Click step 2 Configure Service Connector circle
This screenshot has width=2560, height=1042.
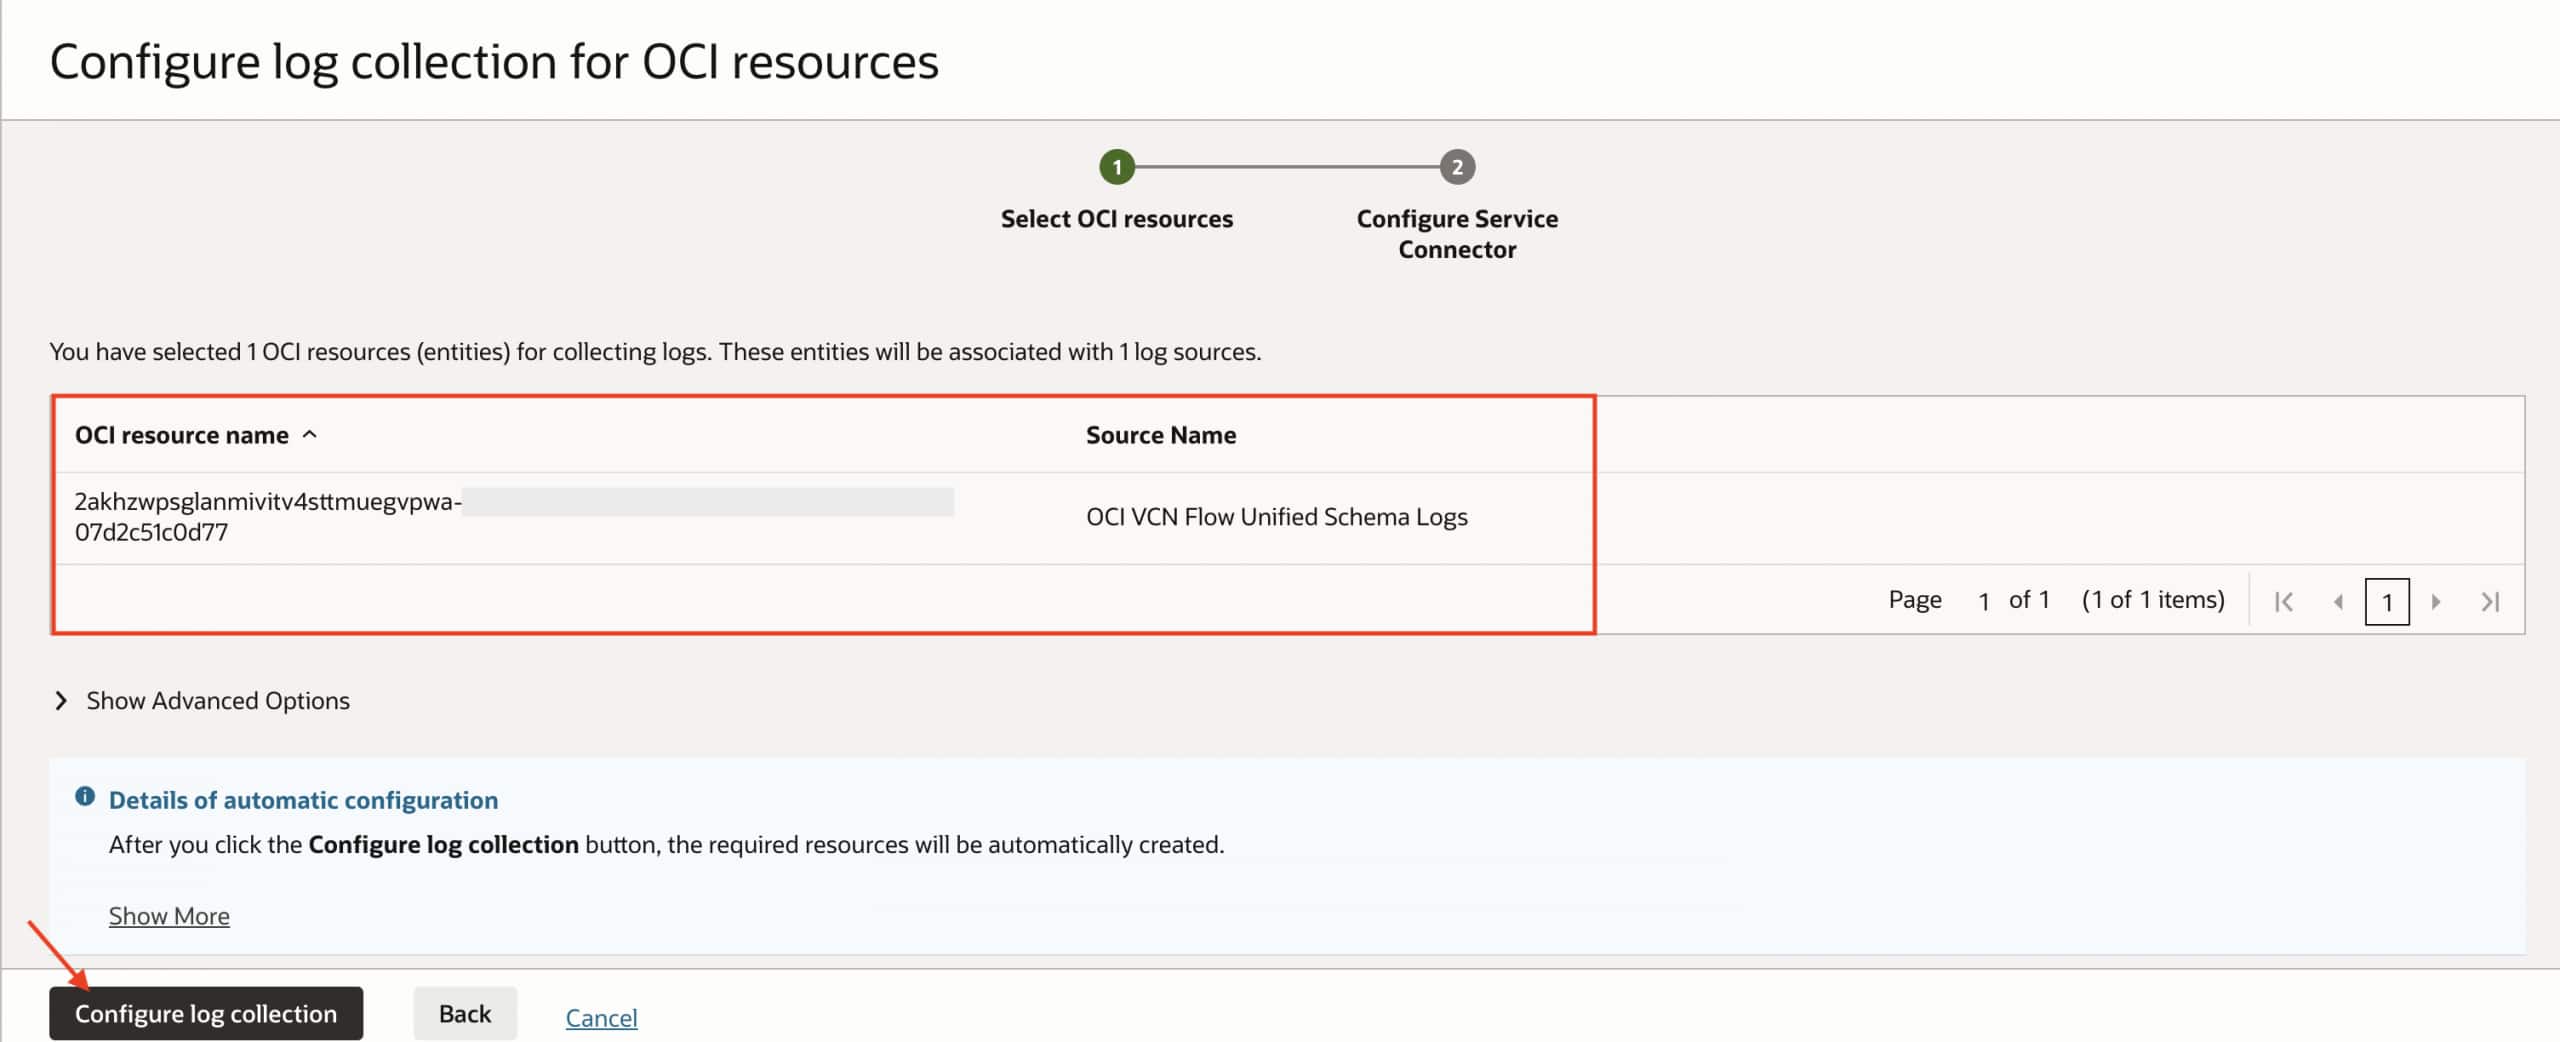[x=1457, y=167]
